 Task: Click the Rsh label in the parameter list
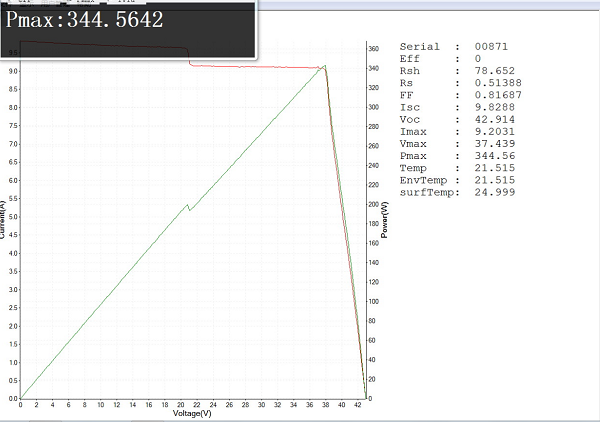coord(409,71)
